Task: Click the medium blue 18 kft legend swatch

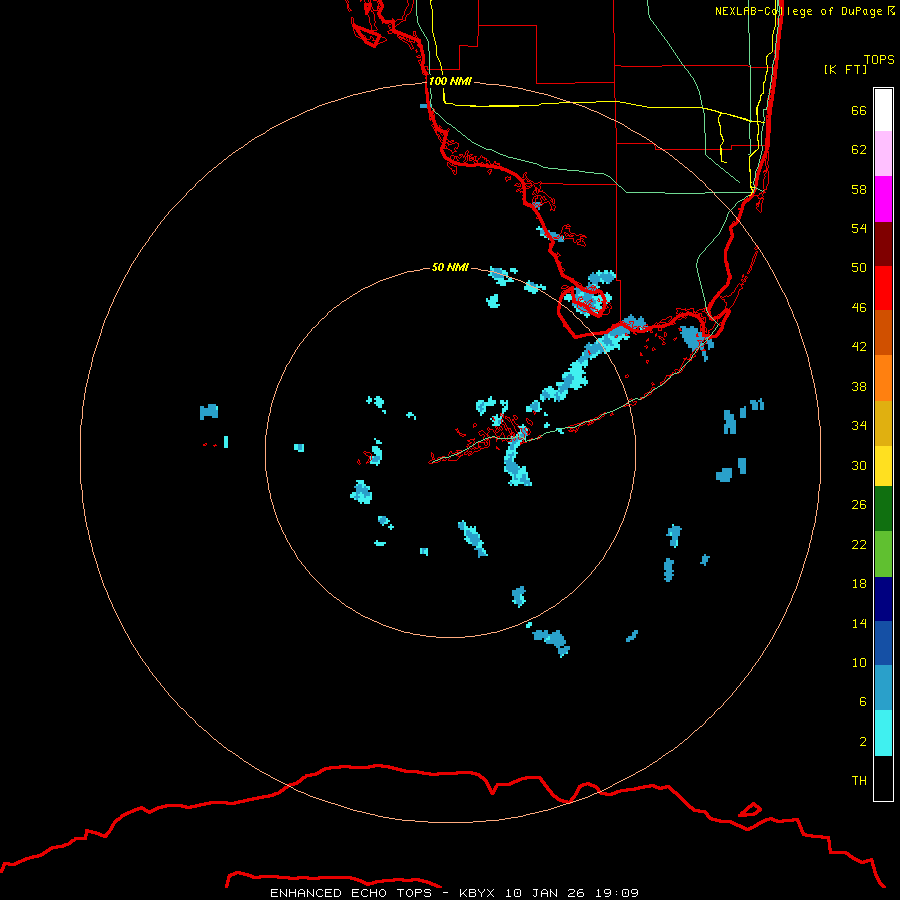Action: (883, 643)
